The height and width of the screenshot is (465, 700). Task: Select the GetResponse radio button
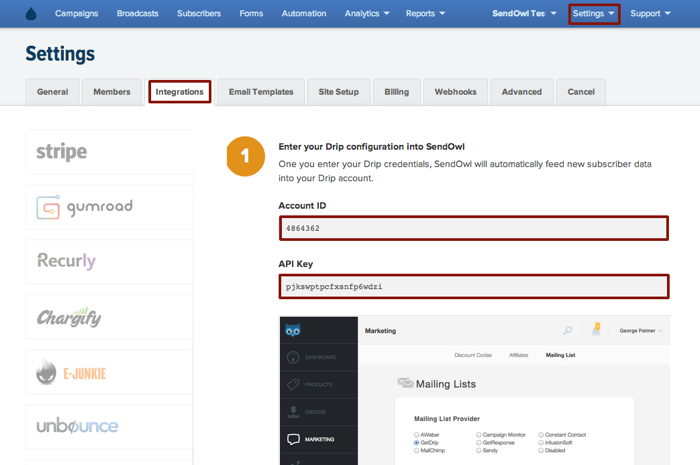[x=479, y=443]
